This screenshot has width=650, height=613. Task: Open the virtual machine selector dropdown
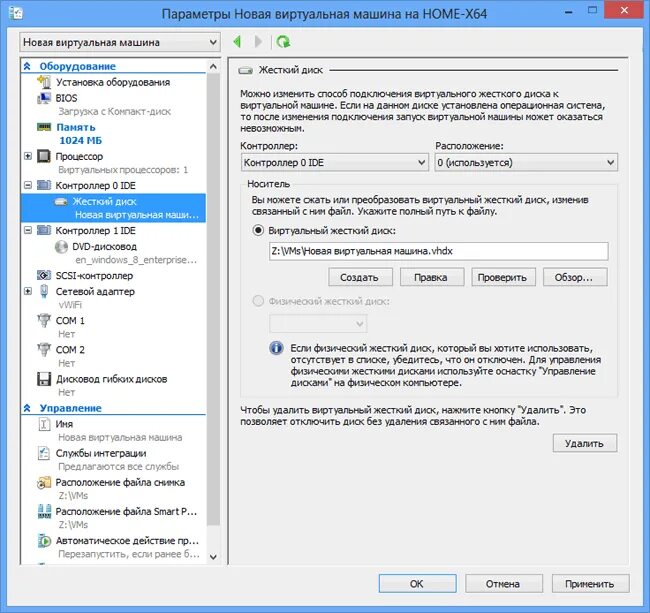click(x=120, y=42)
